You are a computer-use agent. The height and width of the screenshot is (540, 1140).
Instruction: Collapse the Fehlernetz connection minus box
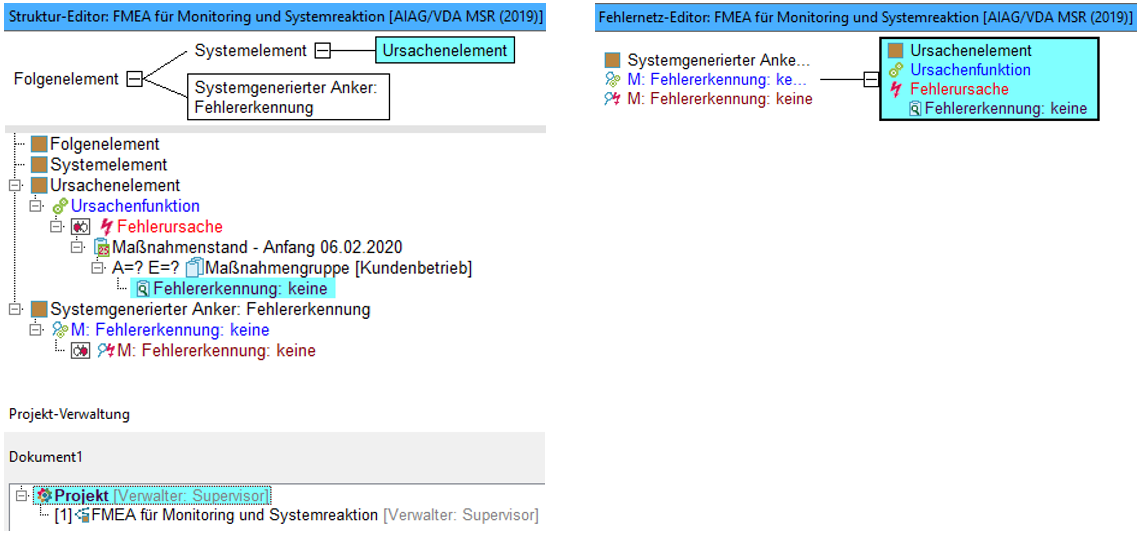point(870,80)
